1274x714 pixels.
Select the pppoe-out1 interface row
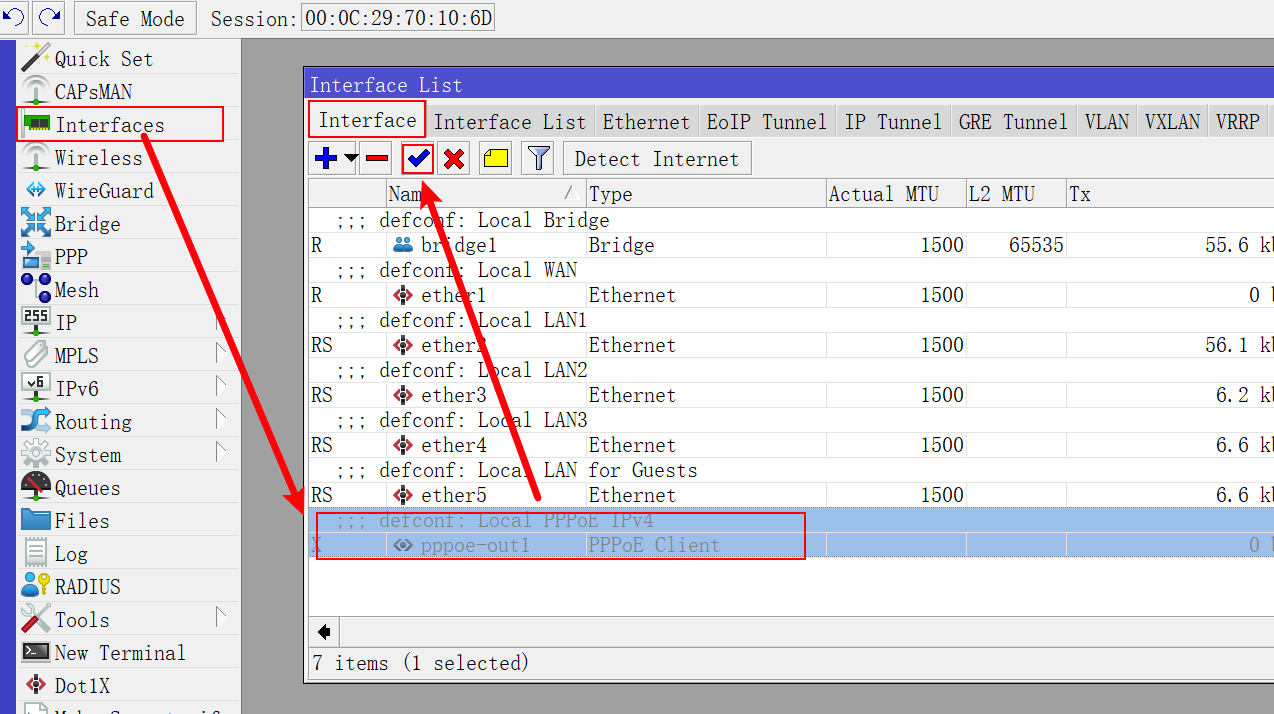click(x=790, y=545)
